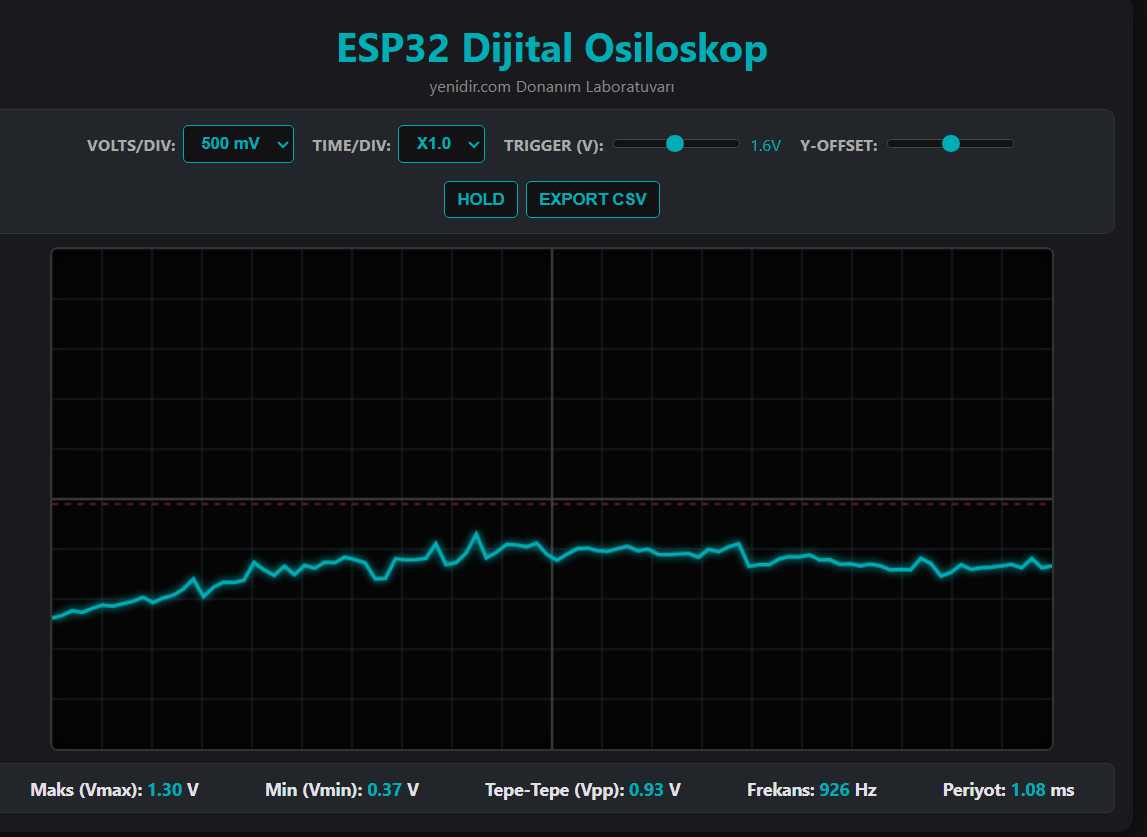This screenshot has height=837, width=1147.
Task: Click the TRIGGER (V) slider handle
Action: point(675,143)
